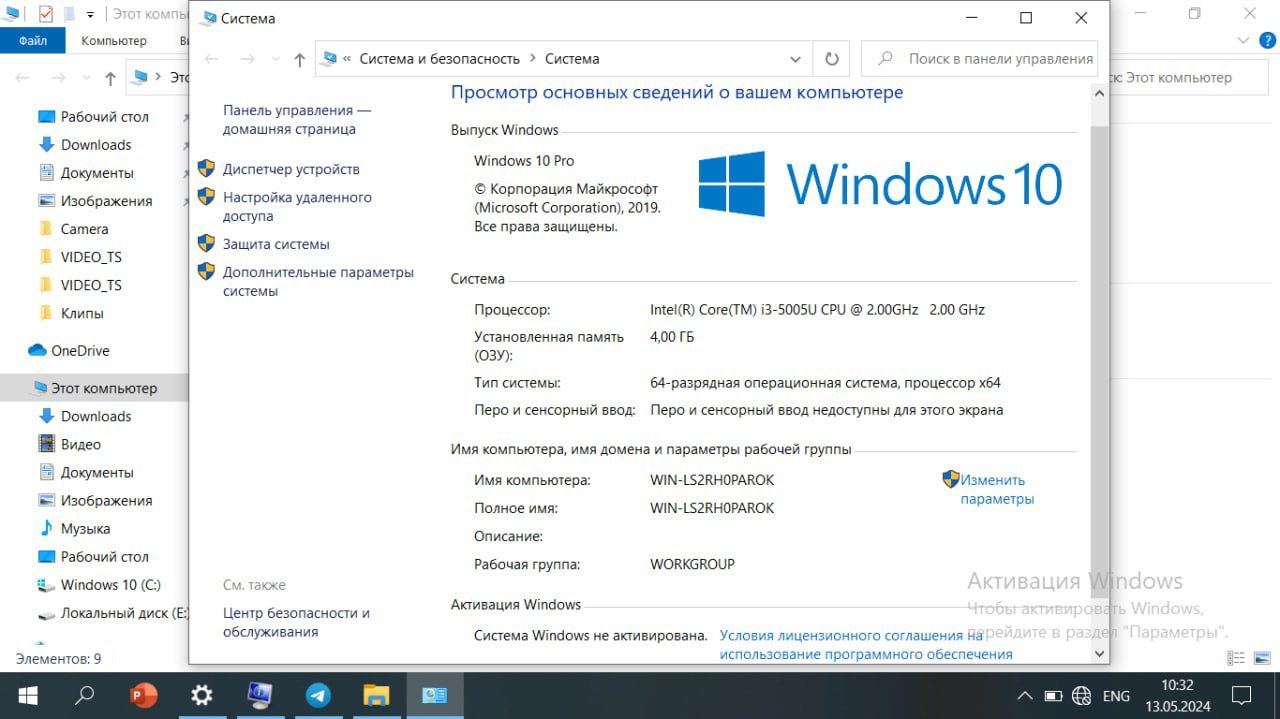The width and height of the screenshot is (1280, 719).
Task: Open the notification center icon
Action: [1241, 696]
